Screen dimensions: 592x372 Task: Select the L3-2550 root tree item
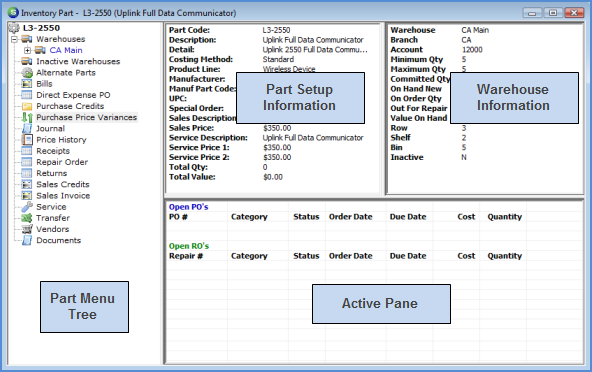click(41, 28)
